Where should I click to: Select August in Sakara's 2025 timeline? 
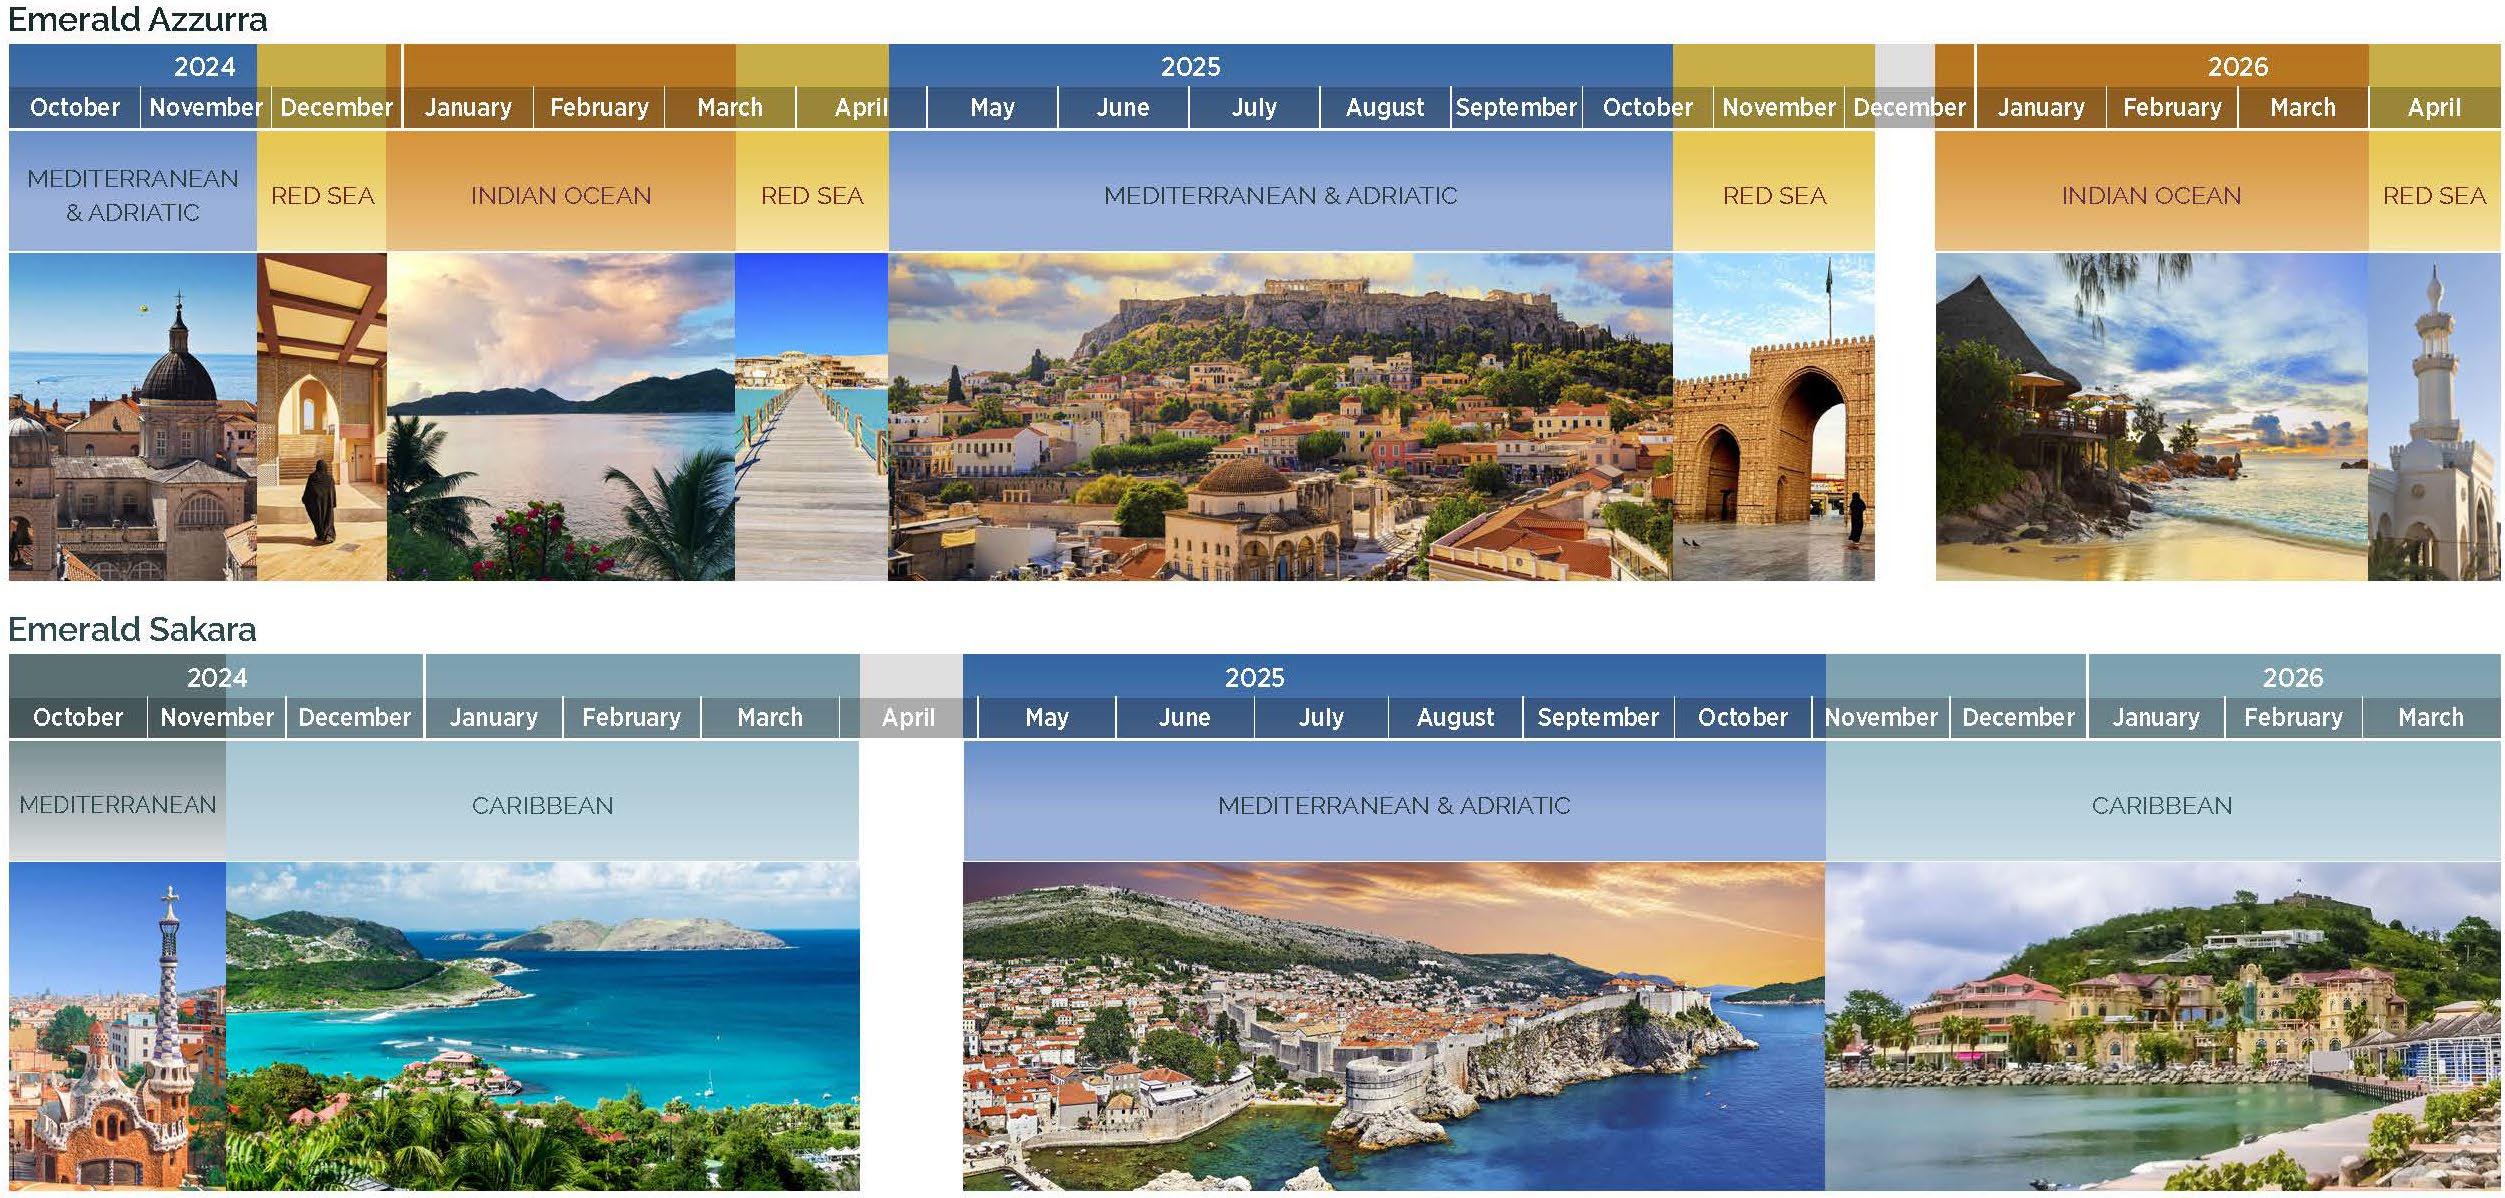click(1455, 717)
